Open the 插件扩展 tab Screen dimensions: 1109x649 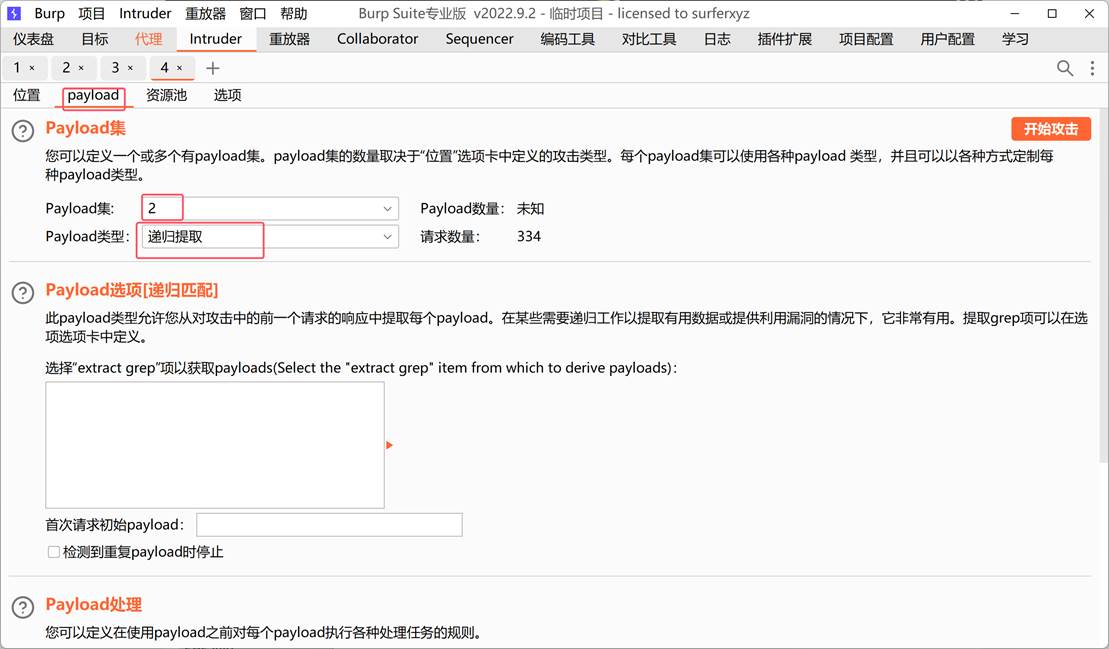784,39
